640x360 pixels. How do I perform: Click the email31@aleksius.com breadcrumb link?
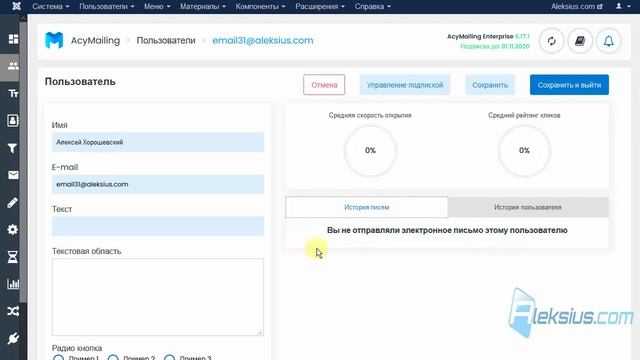tap(263, 40)
